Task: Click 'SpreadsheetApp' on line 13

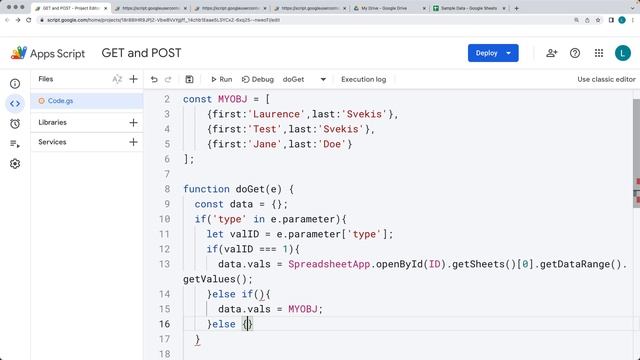Action: tap(329, 264)
